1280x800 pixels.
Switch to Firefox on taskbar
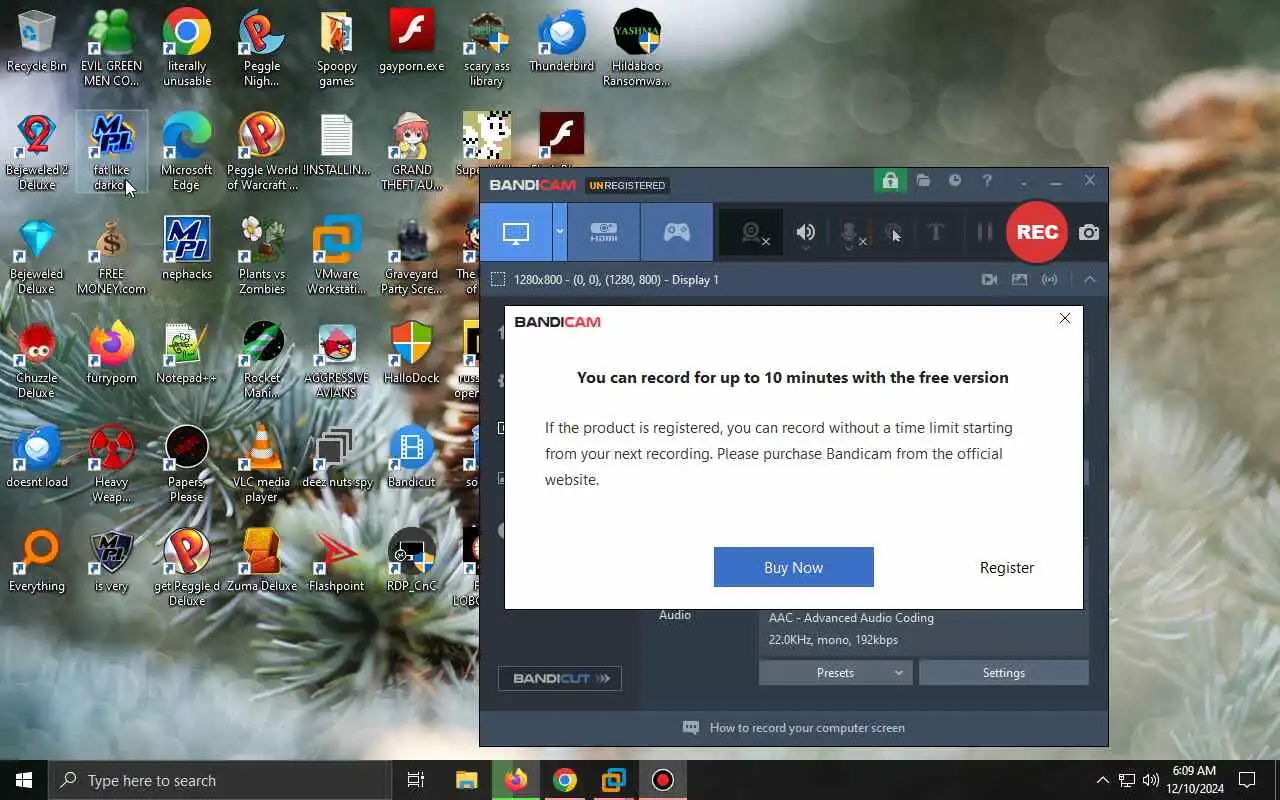pyautogui.click(x=516, y=780)
